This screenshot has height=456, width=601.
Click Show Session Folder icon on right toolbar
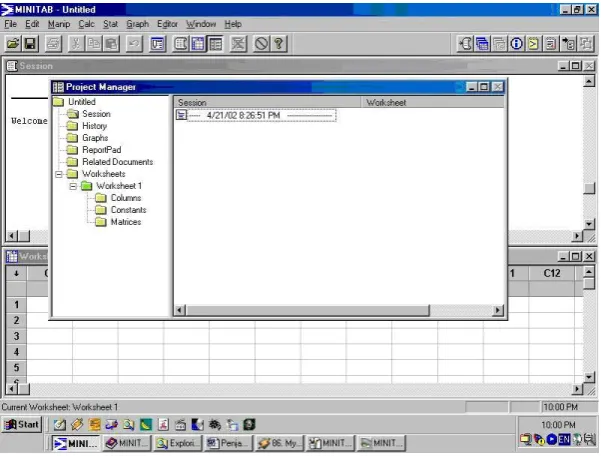(465, 44)
